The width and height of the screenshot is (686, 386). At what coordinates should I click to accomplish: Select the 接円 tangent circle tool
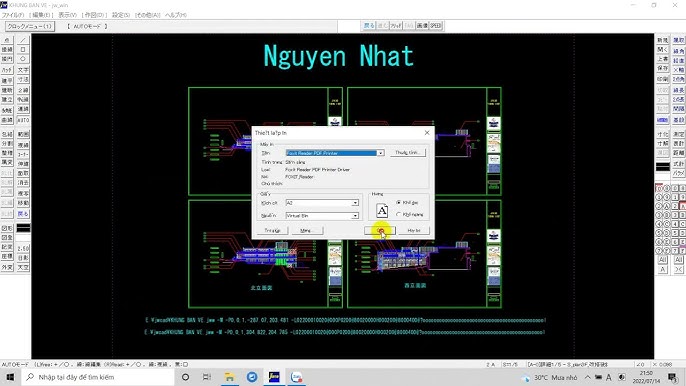7,59
